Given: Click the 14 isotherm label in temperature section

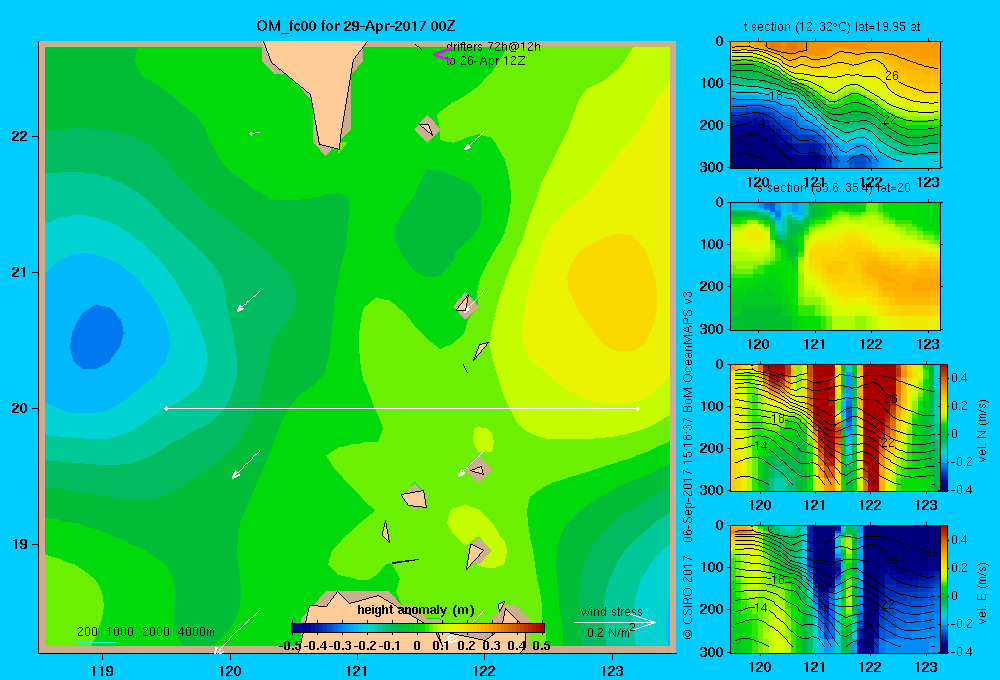Looking at the screenshot, I should pos(758,122).
